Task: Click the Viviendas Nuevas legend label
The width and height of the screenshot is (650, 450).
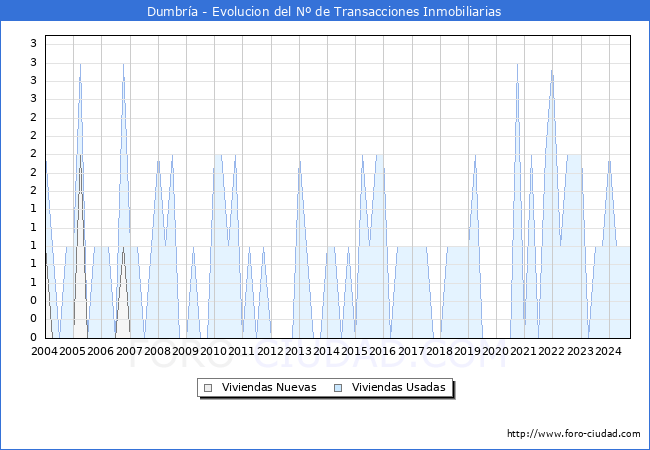Action: click(x=269, y=387)
